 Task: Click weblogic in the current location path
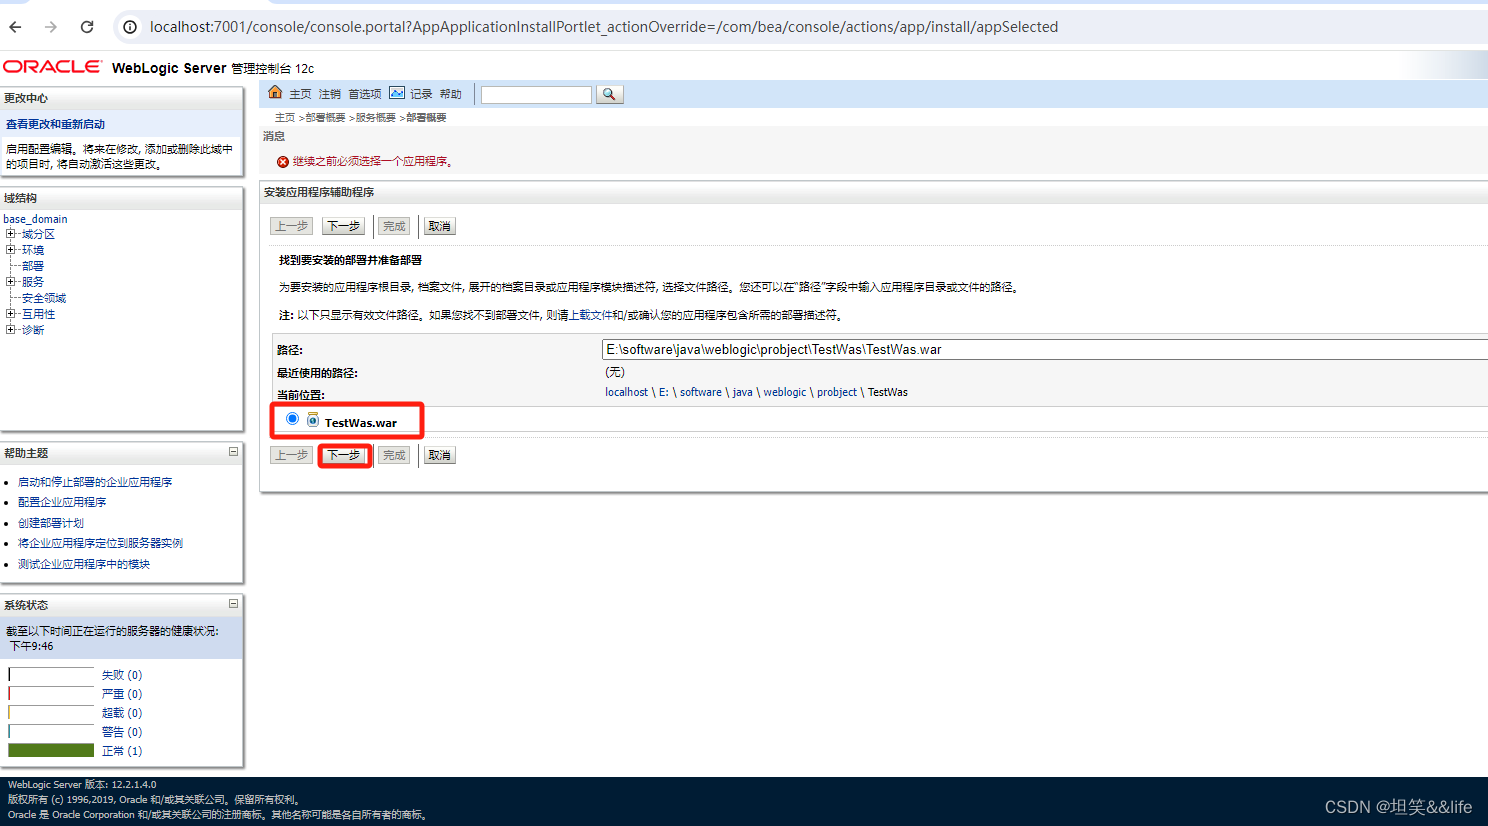click(784, 392)
